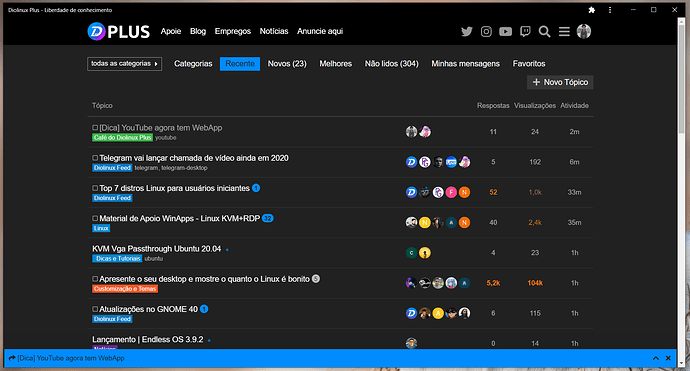
Task: Open the Favoritos tab
Action: [529, 64]
